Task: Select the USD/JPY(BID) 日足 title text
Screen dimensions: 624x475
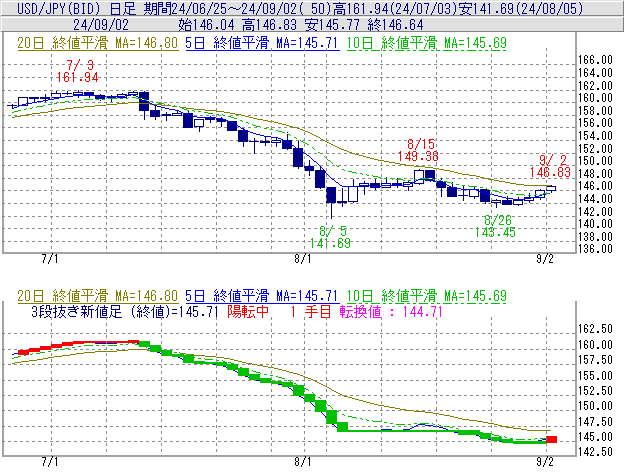Action: click(76, 8)
